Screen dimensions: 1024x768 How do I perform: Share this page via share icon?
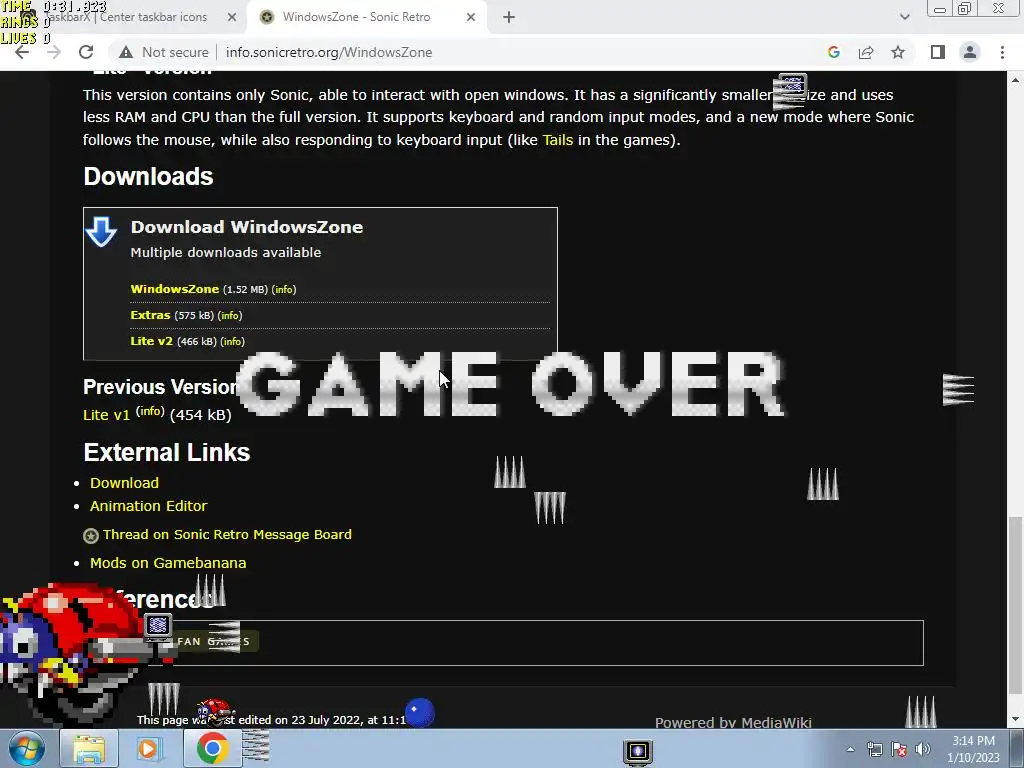[x=866, y=52]
